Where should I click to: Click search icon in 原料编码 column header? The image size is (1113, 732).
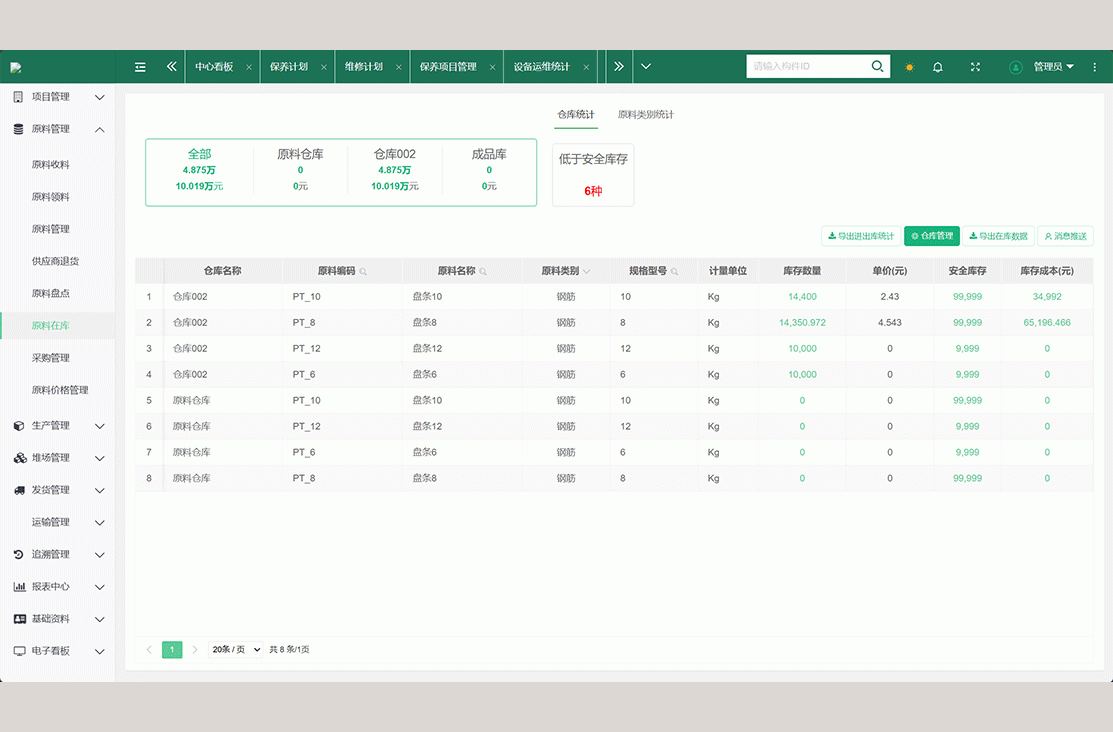coord(363,271)
